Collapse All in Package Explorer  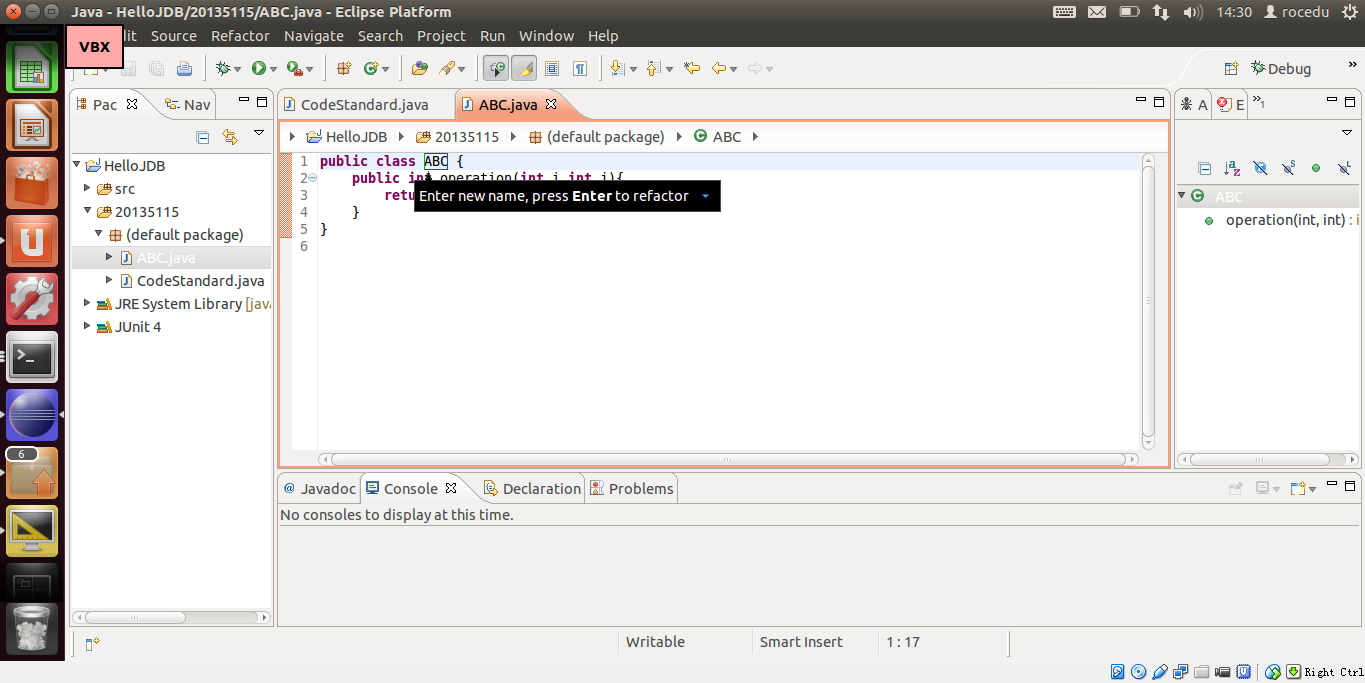click(x=203, y=137)
